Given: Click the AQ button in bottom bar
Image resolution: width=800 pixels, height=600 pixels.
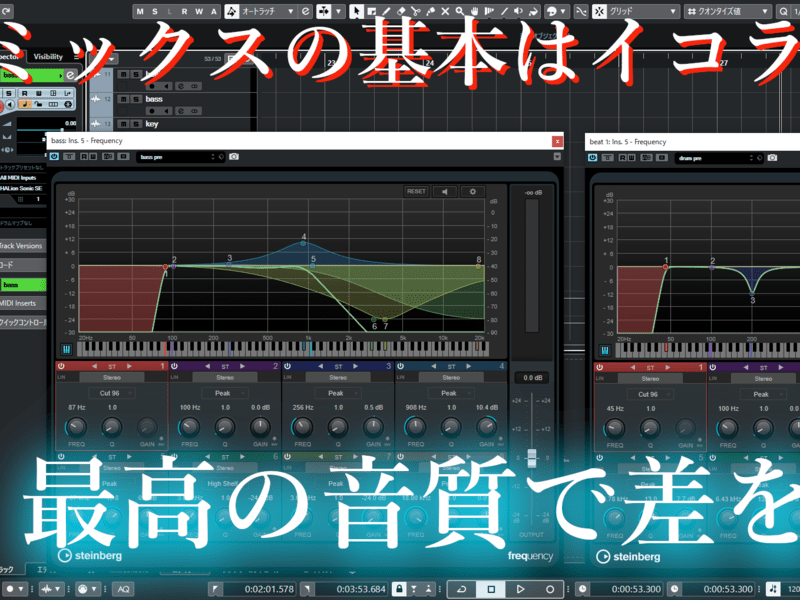Looking at the screenshot, I should [123, 588].
